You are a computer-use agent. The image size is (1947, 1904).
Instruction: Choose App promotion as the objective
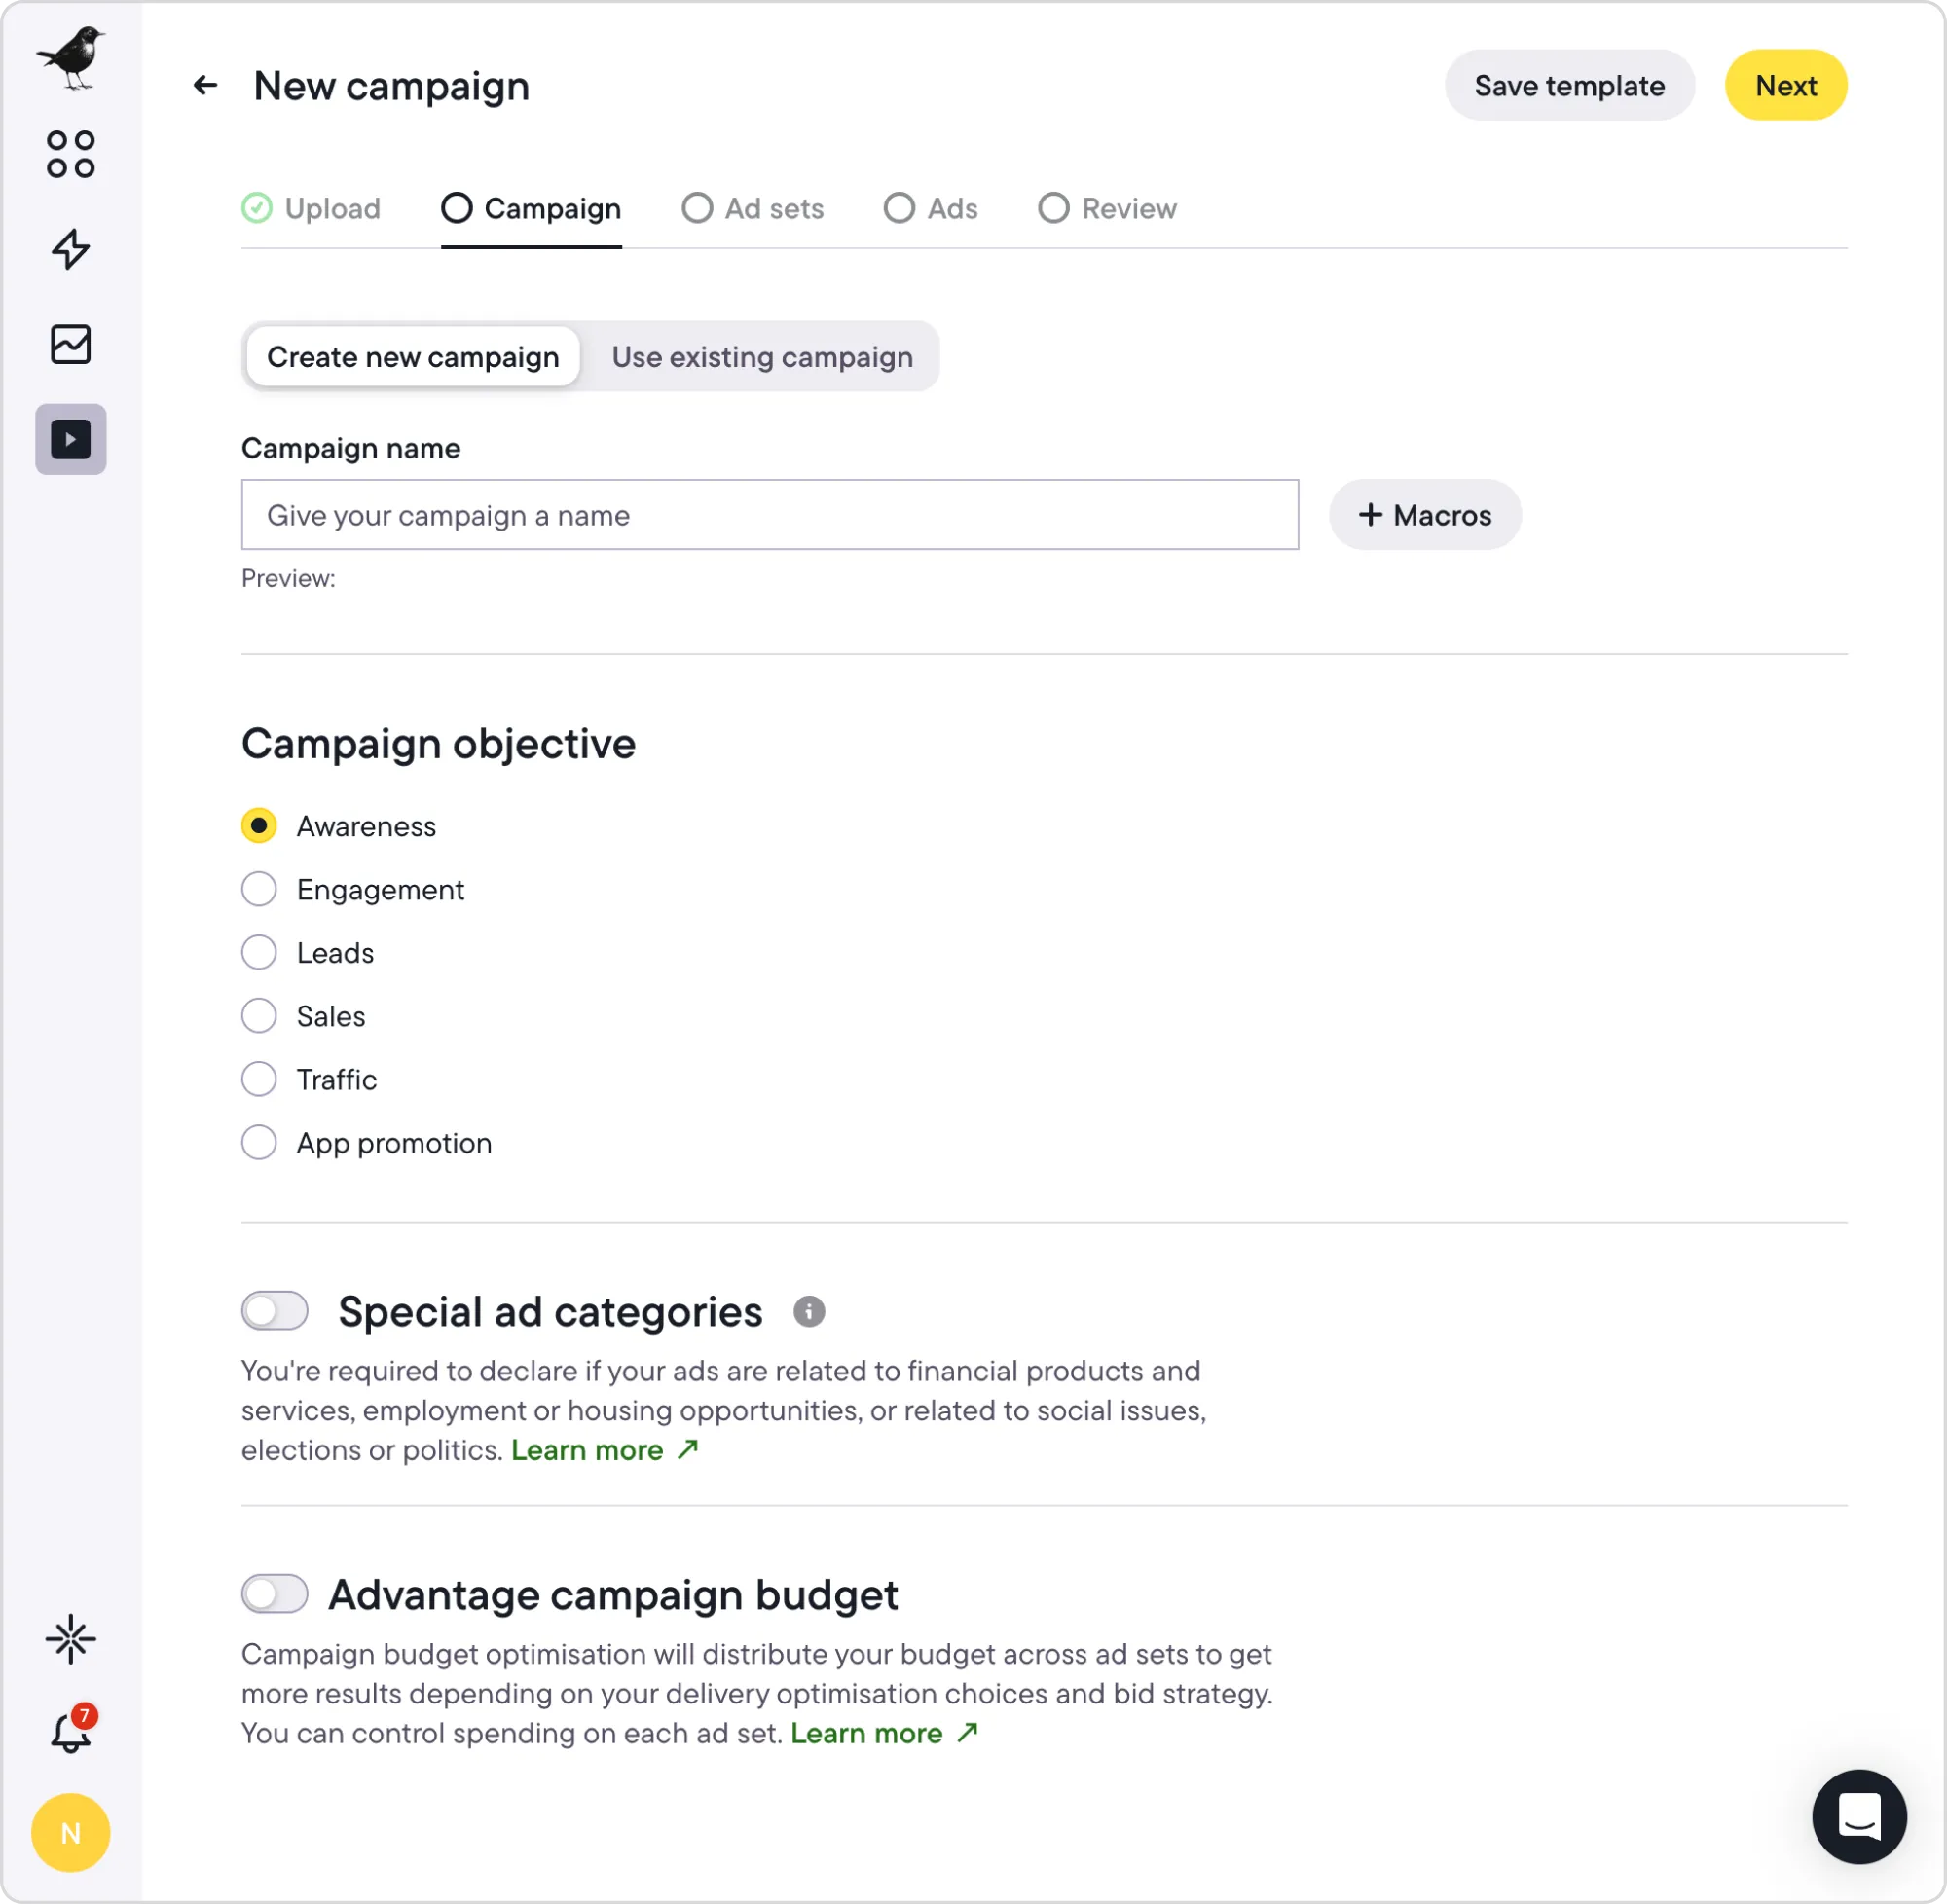[259, 1142]
